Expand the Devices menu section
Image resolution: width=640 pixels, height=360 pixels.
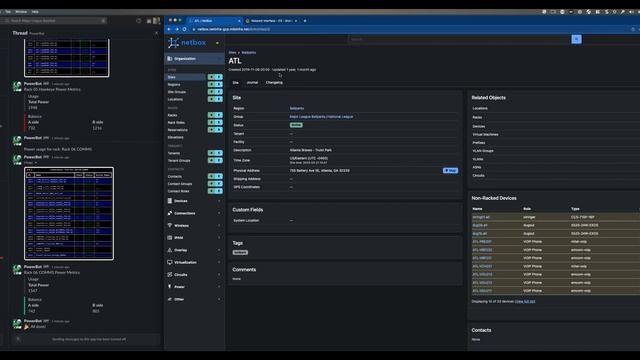194,201
